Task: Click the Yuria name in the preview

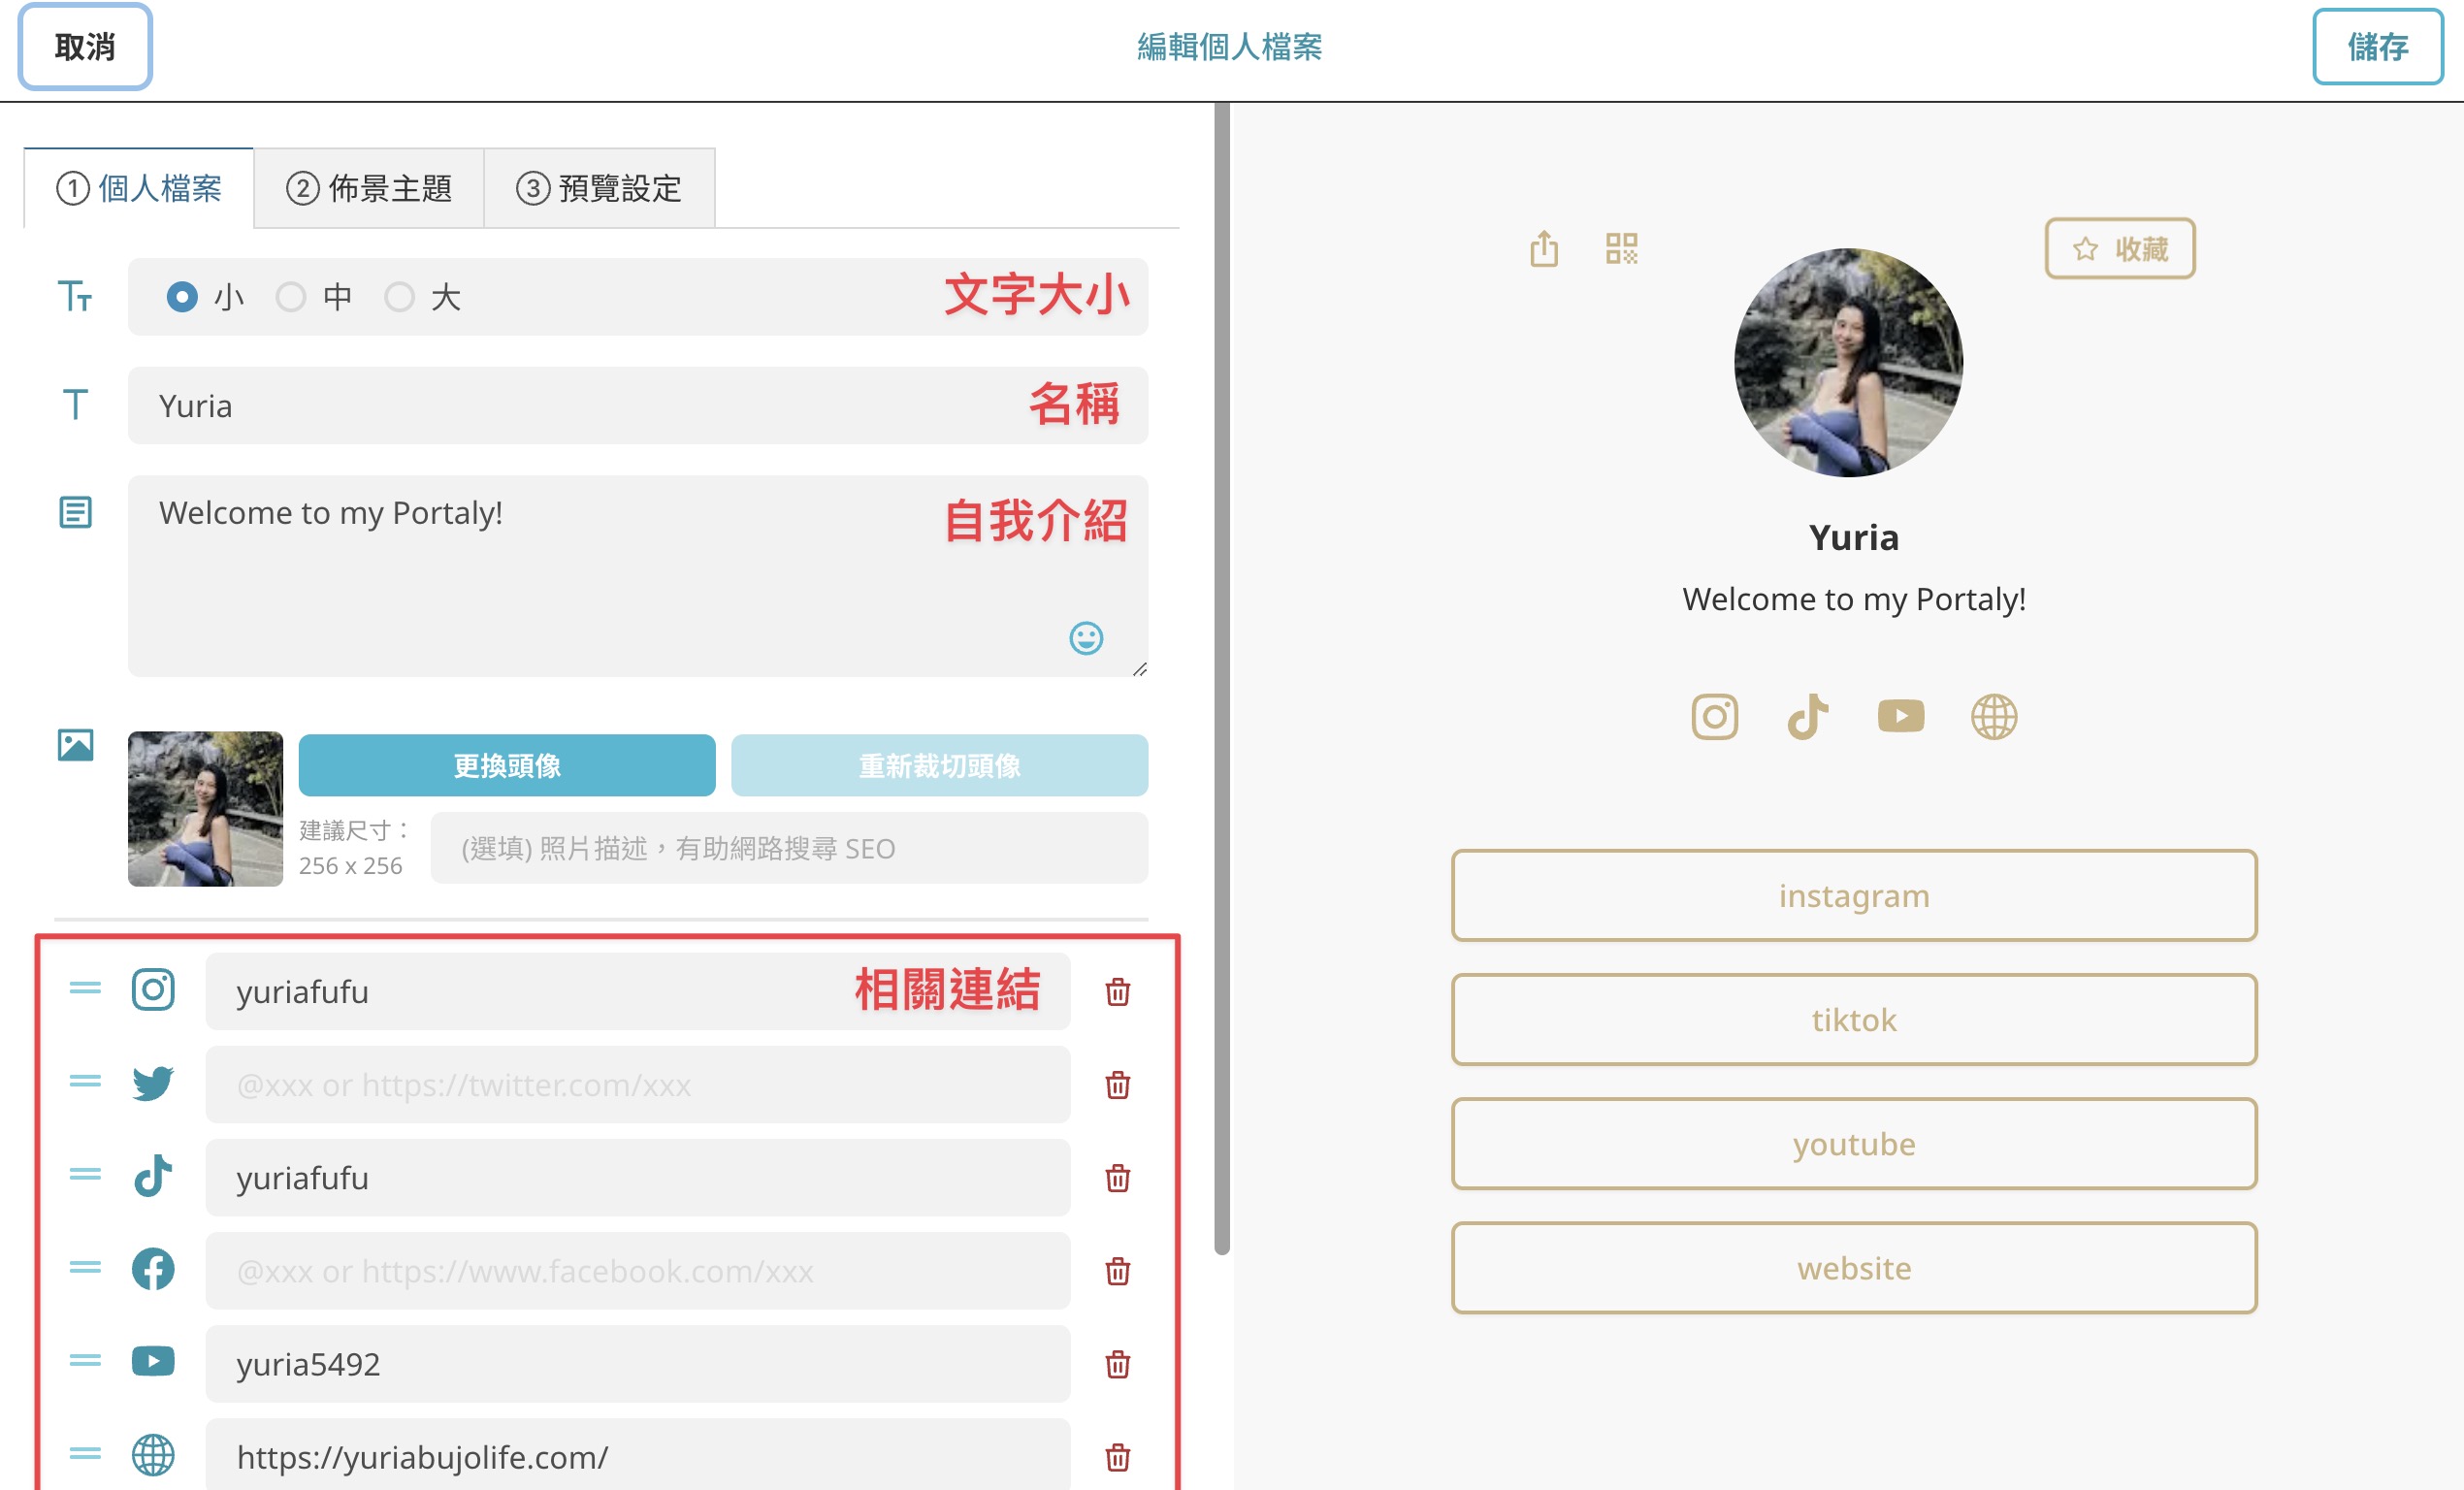Action: click(x=1854, y=537)
